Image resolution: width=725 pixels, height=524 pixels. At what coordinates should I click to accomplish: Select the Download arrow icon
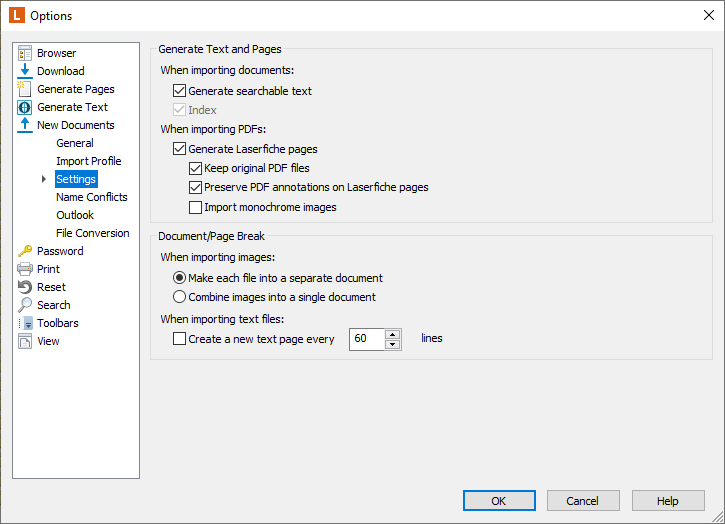tap(25, 71)
